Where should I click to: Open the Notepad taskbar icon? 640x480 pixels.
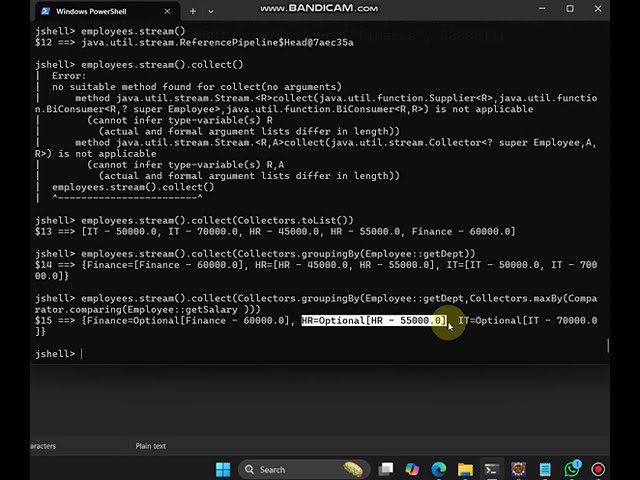pos(545,469)
